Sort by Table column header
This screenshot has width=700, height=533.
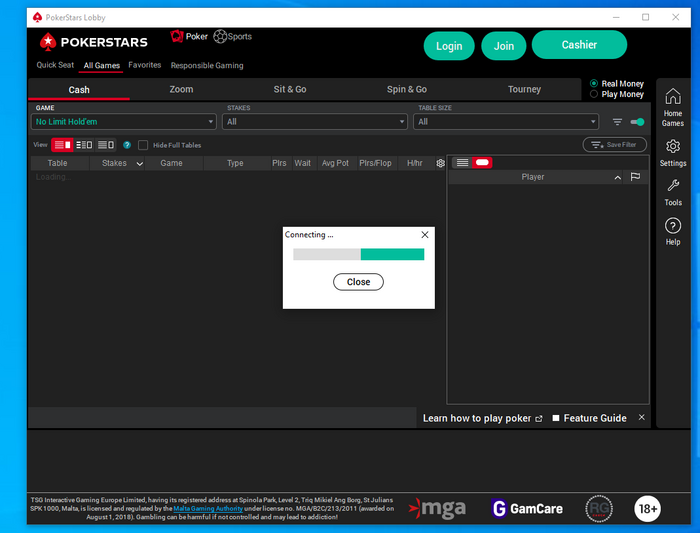click(x=58, y=163)
